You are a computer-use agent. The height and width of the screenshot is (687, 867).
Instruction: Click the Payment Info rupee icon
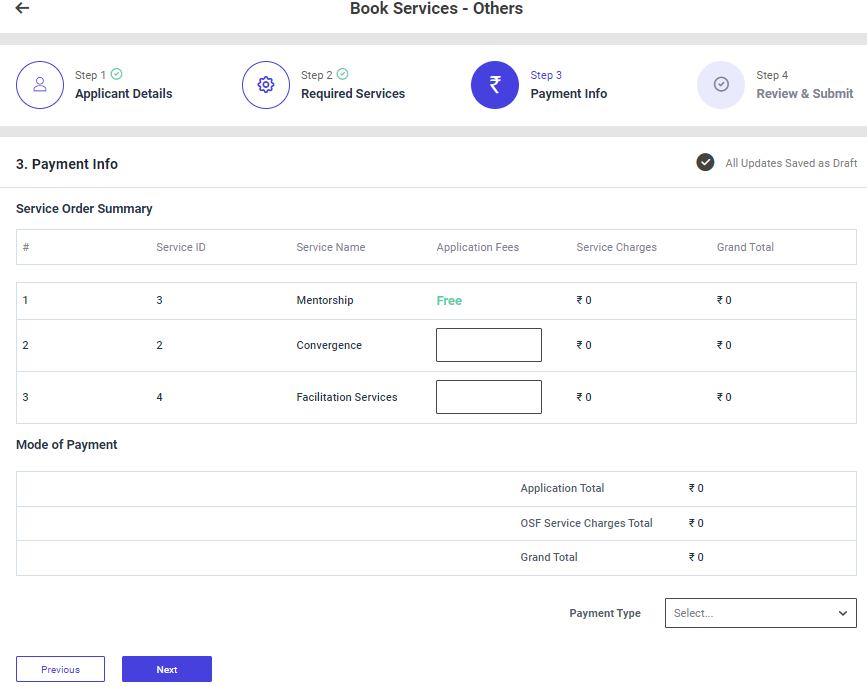point(495,85)
